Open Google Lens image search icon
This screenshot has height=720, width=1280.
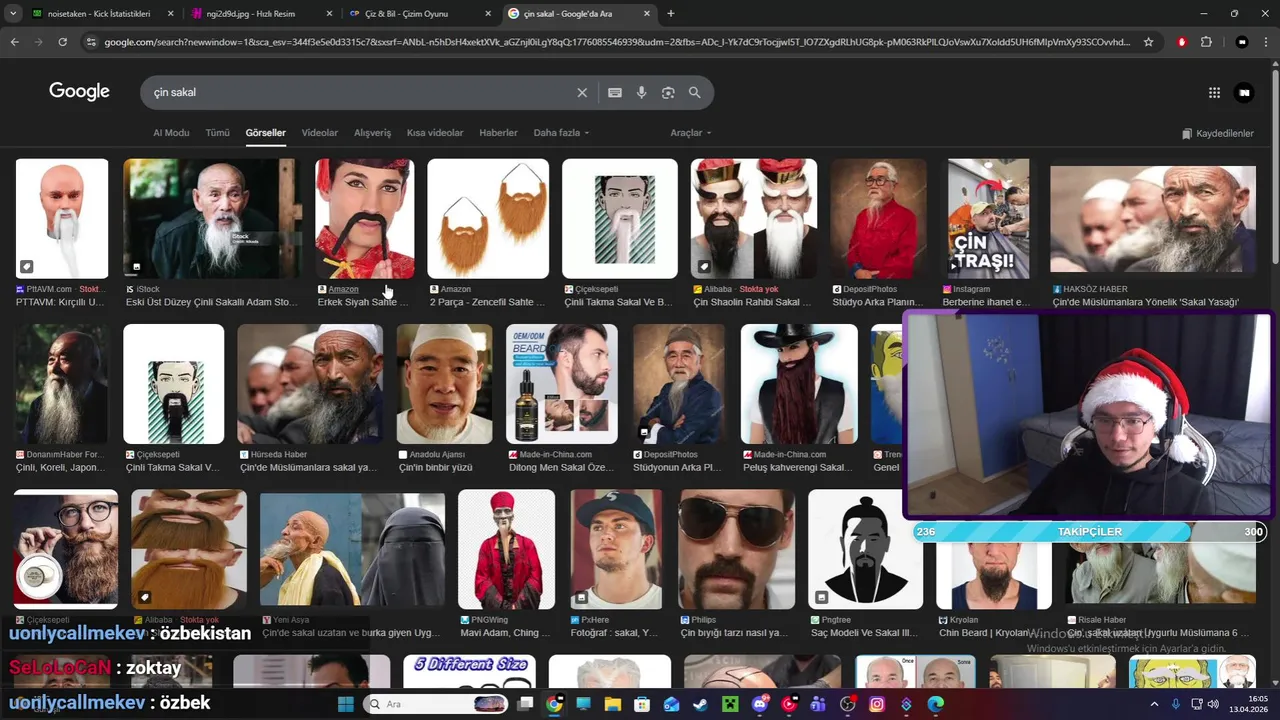[x=668, y=92]
